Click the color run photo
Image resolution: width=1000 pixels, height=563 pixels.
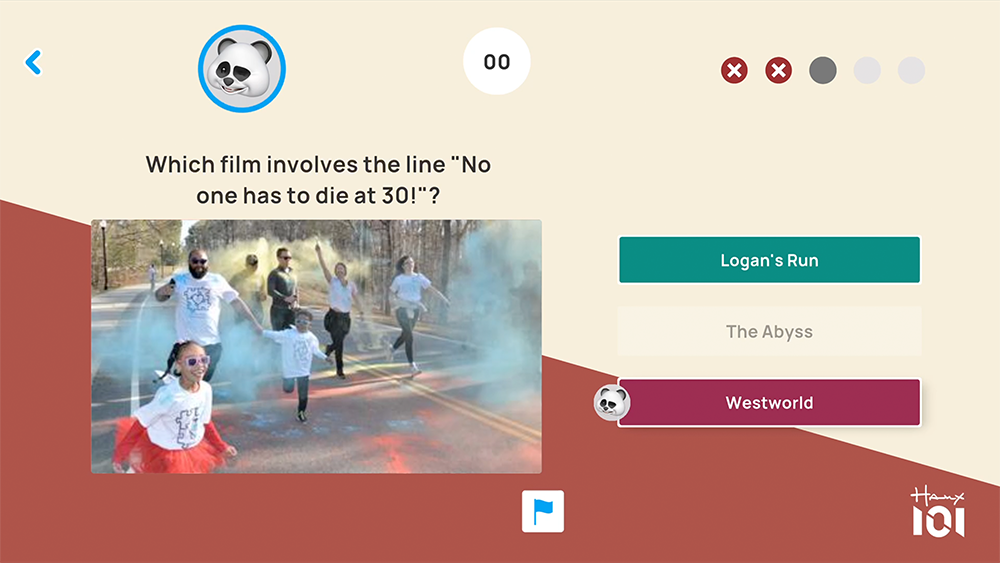[316, 346]
